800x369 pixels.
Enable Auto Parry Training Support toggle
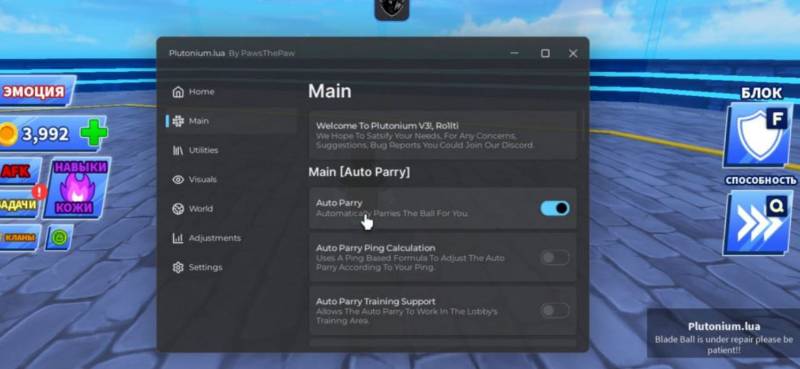555,310
